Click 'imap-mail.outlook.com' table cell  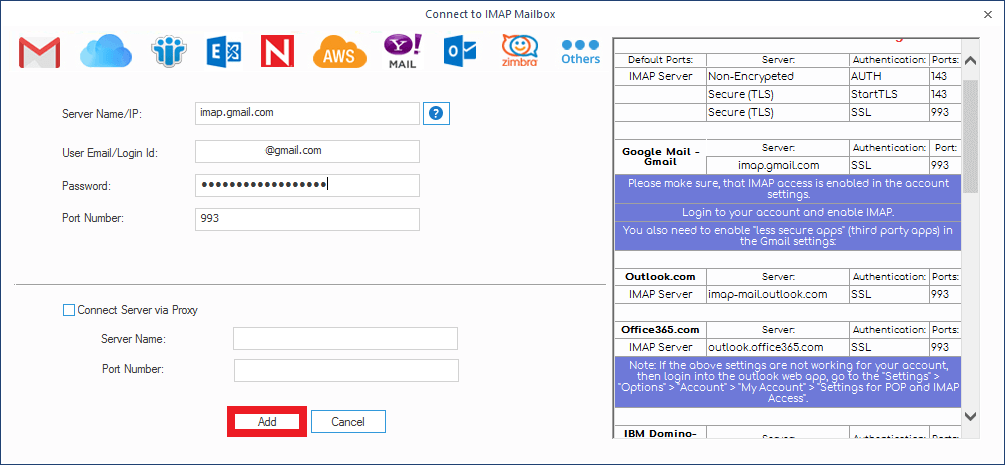(778, 295)
